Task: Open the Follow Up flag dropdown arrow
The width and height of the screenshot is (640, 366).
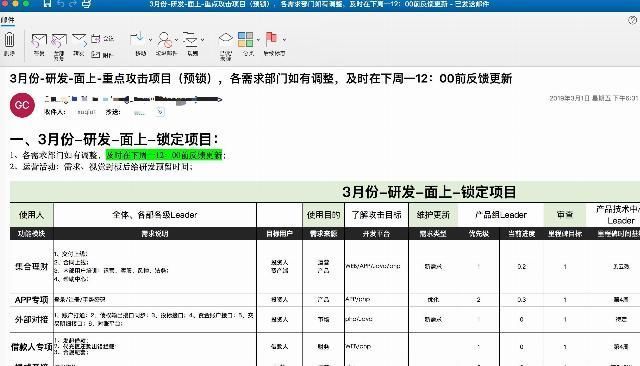Action: [x=284, y=40]
